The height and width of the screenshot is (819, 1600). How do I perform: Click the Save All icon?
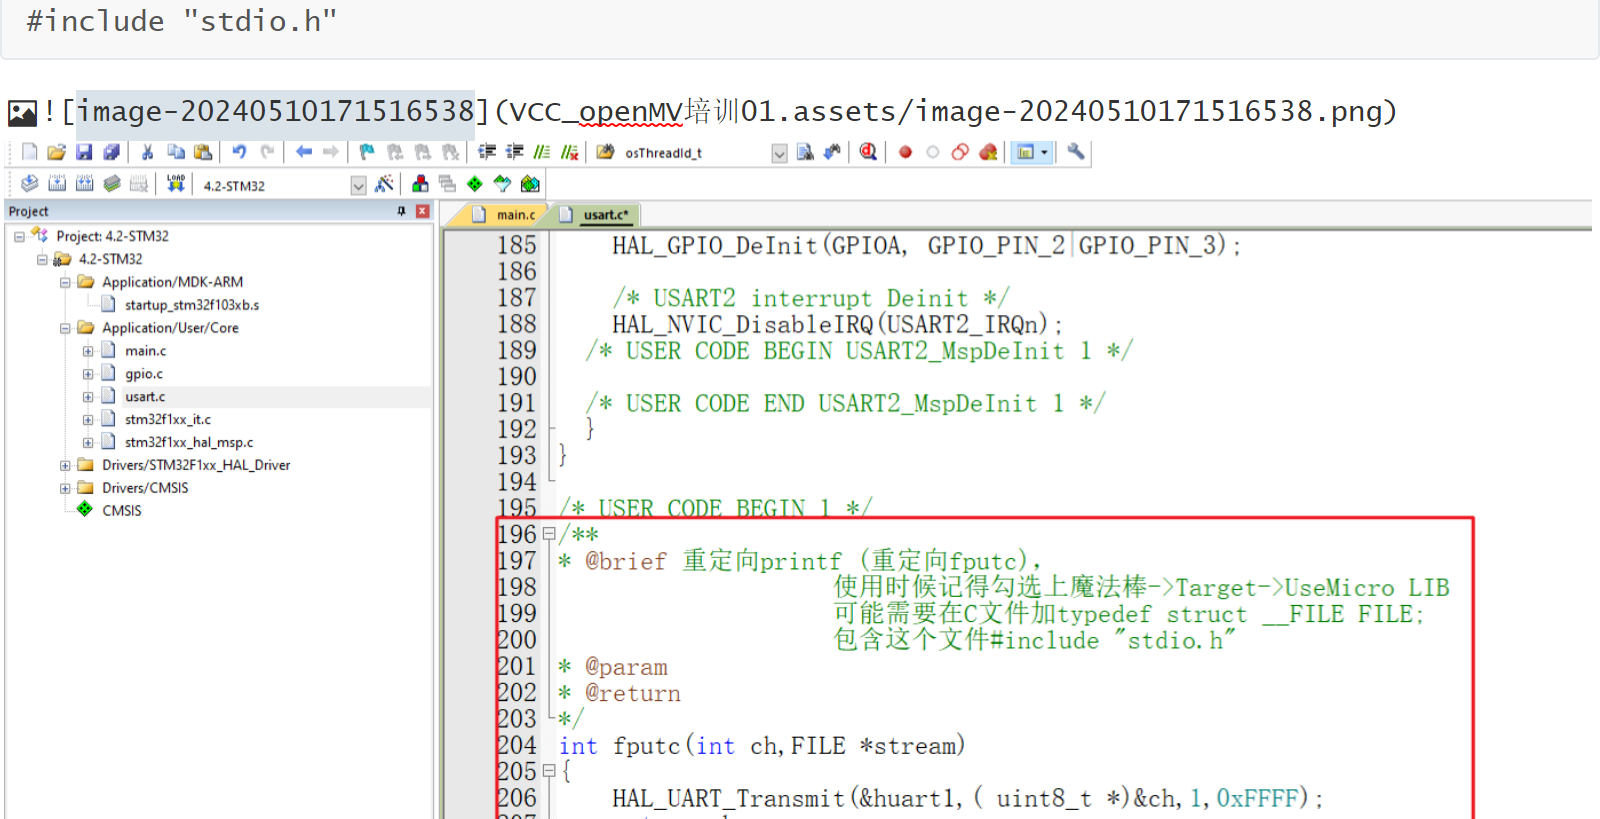[x=111, y=152]
